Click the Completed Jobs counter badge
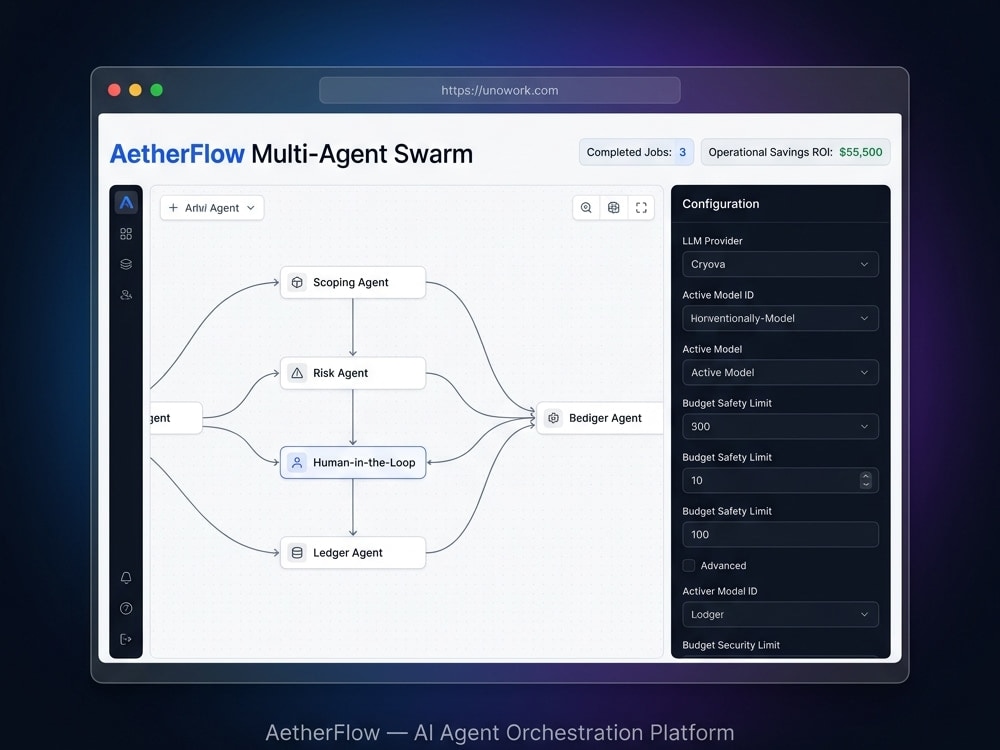1000x750 pixels. point(636,152)
